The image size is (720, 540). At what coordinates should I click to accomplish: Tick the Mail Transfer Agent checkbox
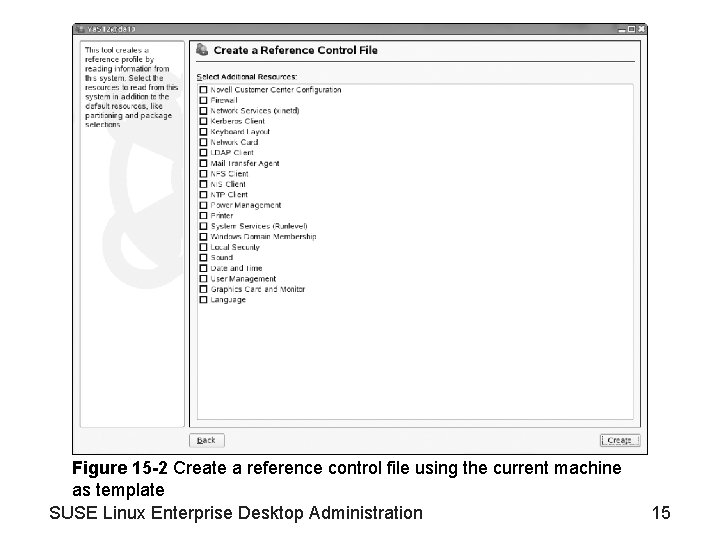tap(203, 163)
